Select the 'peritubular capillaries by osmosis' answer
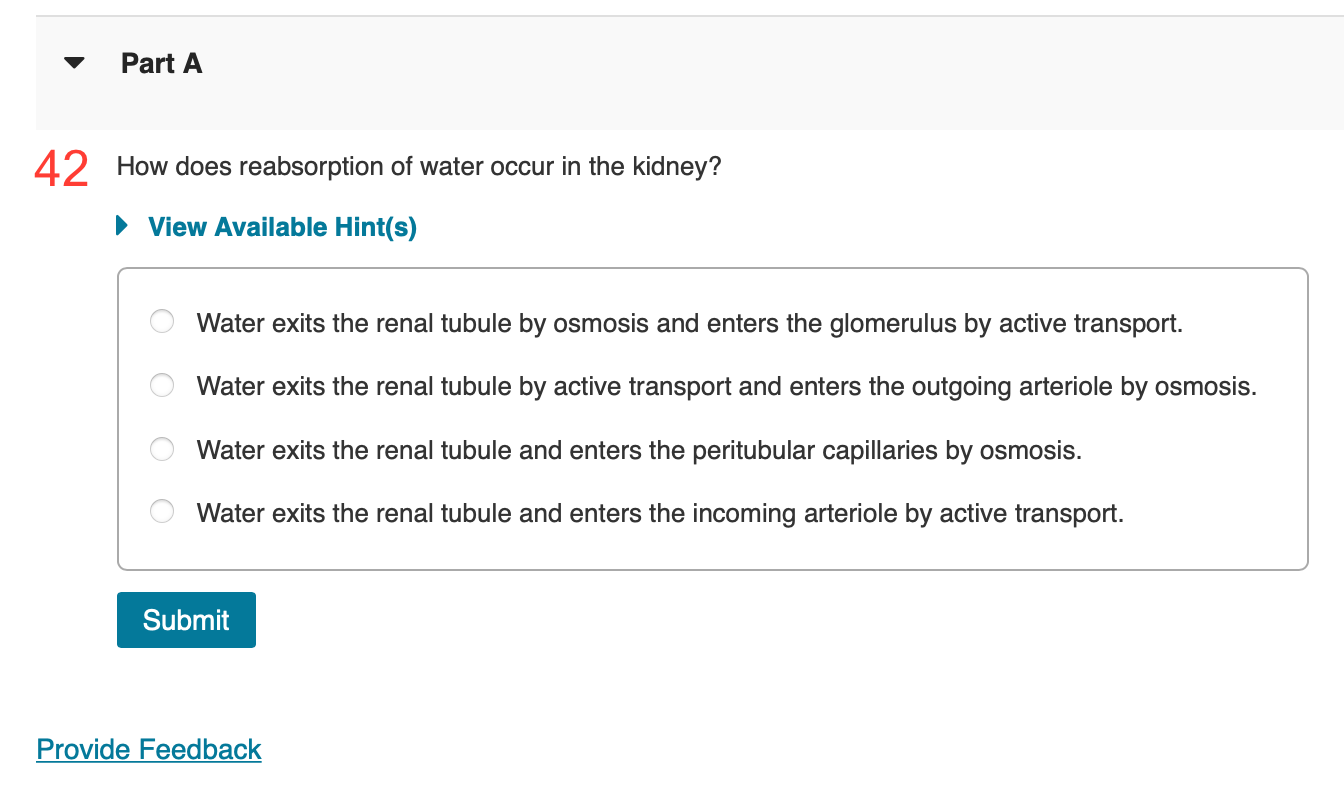Viewport: 1344px width, 802px height. tap(161, 449)
